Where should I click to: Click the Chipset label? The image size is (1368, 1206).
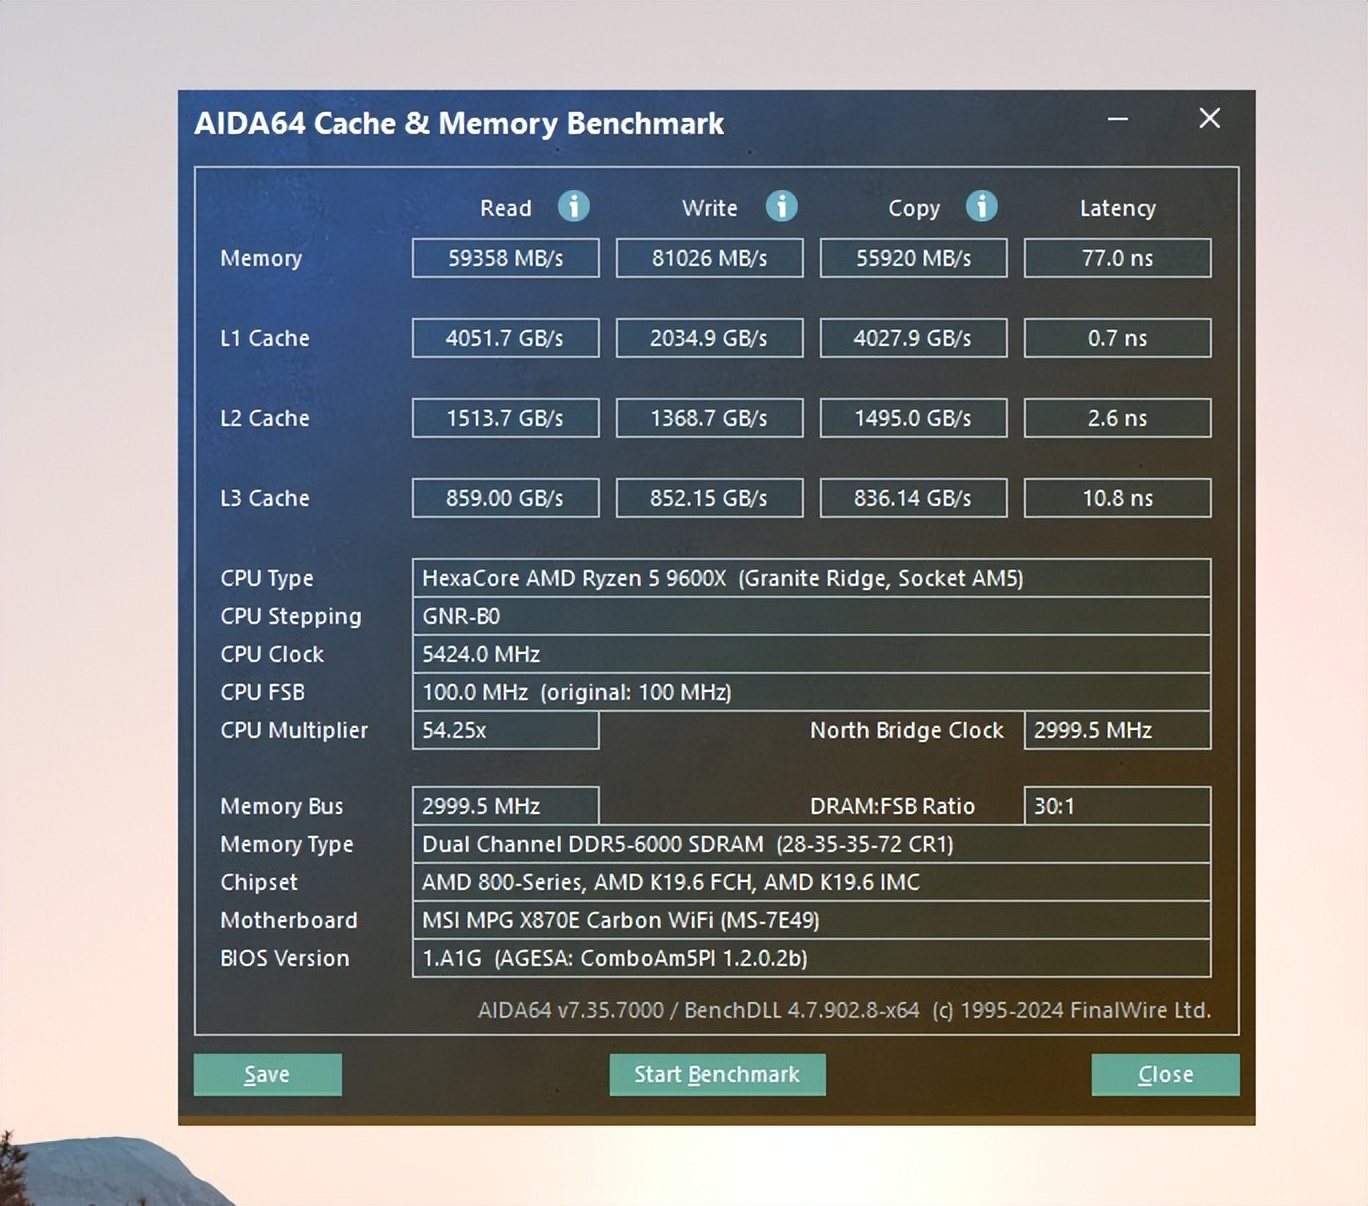point(259,883)
